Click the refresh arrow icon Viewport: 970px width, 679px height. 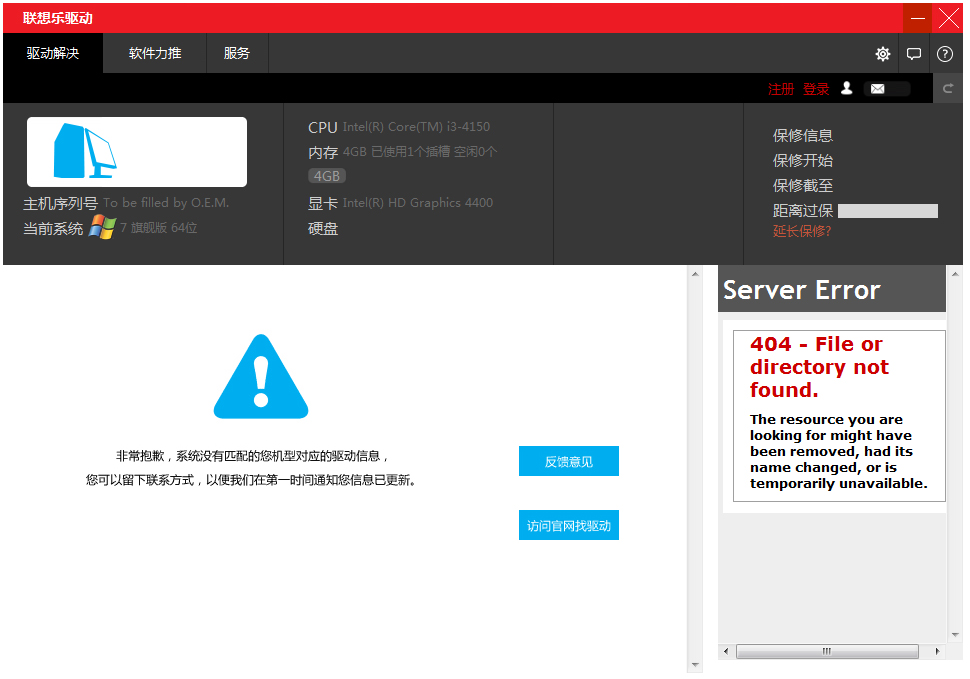pyautogui.click(x=948, y=89)
